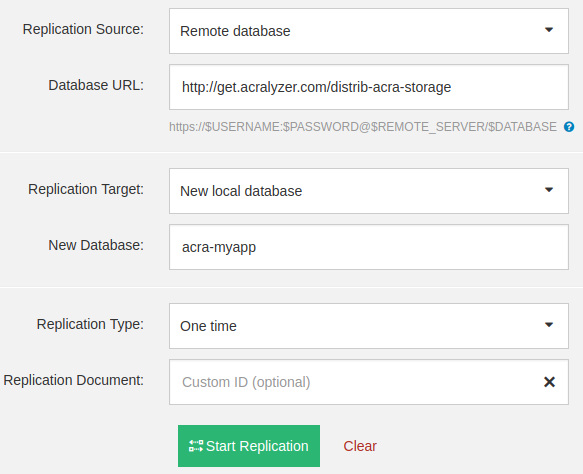The height and width of the screenshot is (474, 583).
Task: Click the New Database label
Action: tap(96, 245)
